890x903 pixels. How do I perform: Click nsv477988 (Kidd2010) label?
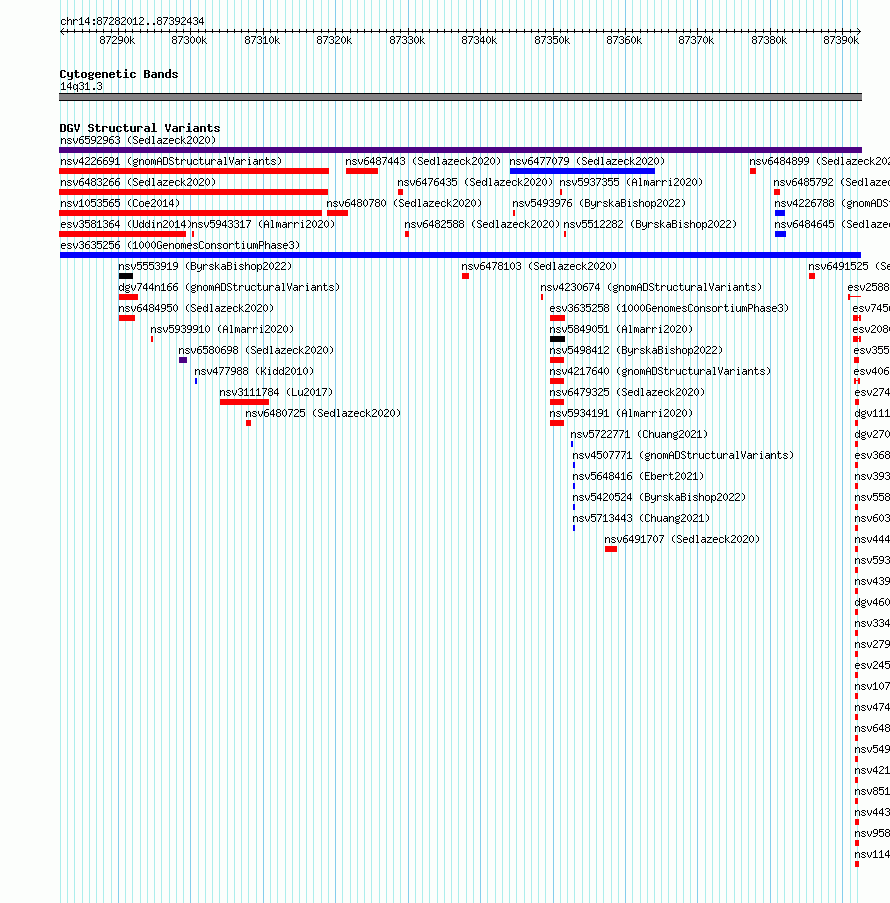[254, 371]
